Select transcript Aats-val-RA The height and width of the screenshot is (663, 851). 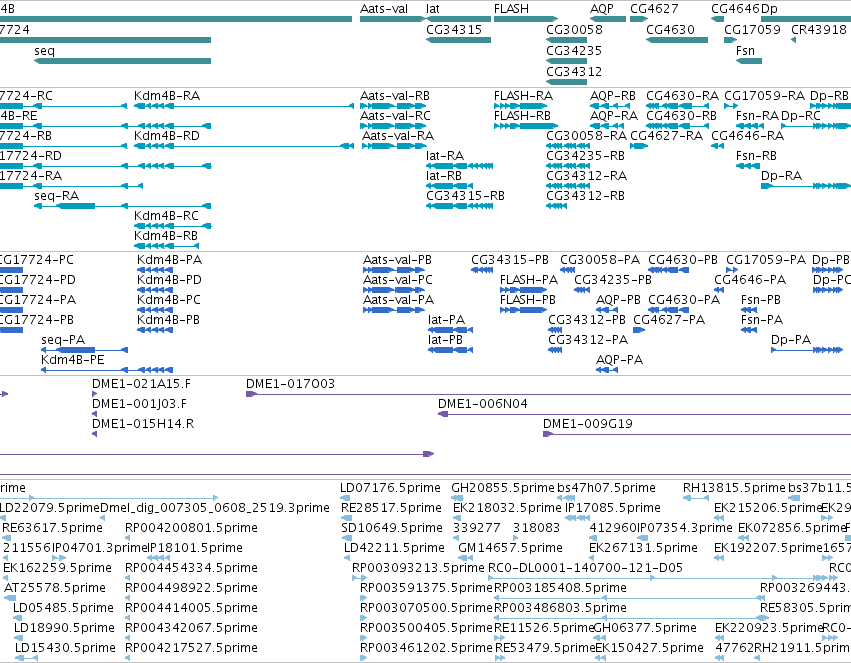(394, 146)
